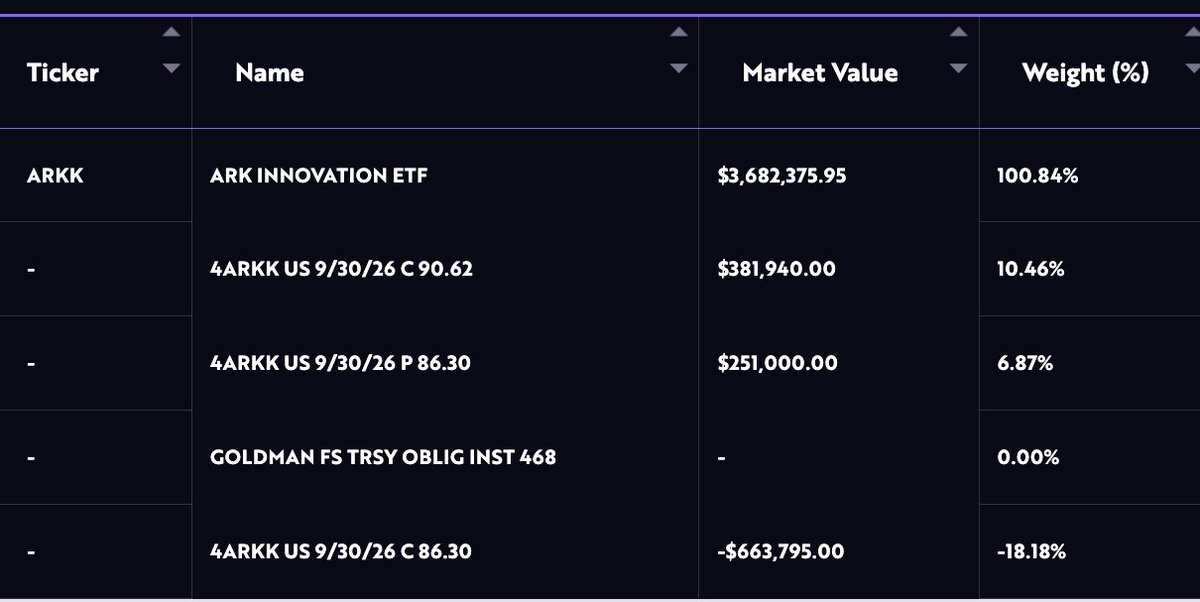This screenshot has height=602, width=1200.
Task: Click the Ticker column header
Action: click(x=63, y=73)
